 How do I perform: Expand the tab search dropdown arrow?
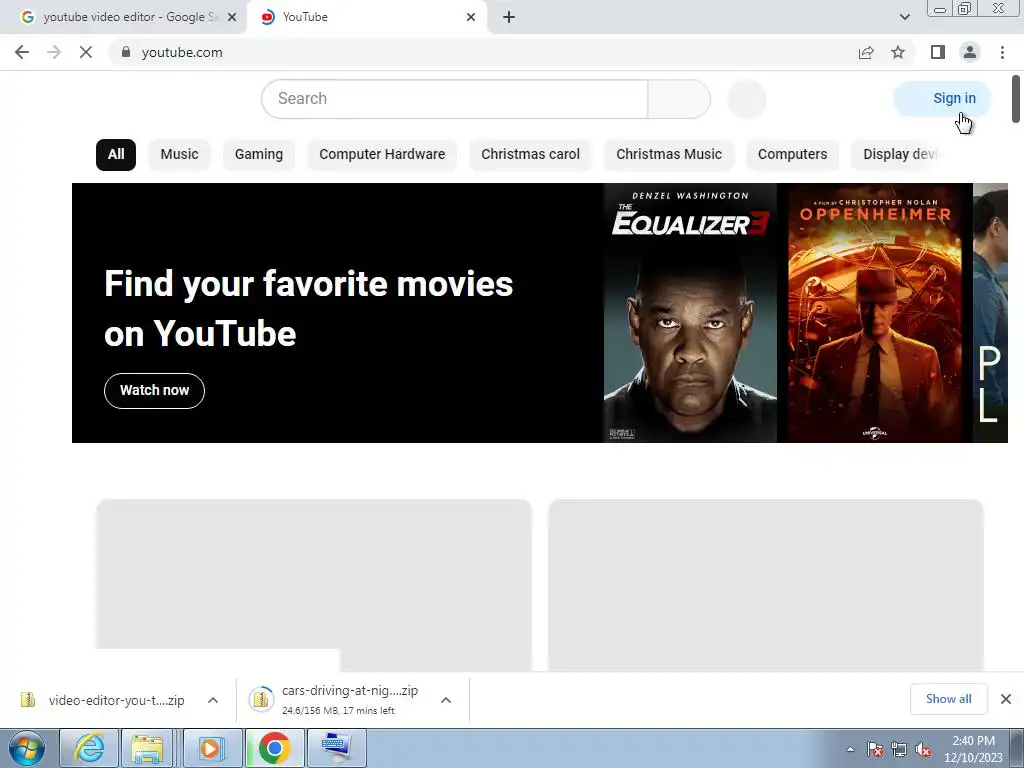coord(904,17)
